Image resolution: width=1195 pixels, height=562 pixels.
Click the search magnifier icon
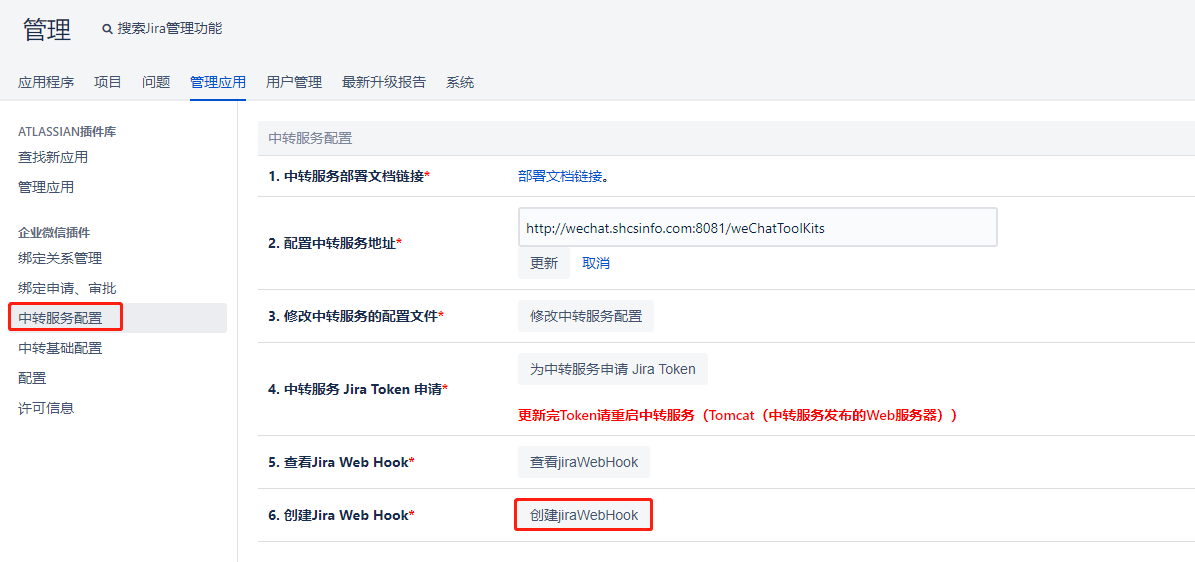107,29
